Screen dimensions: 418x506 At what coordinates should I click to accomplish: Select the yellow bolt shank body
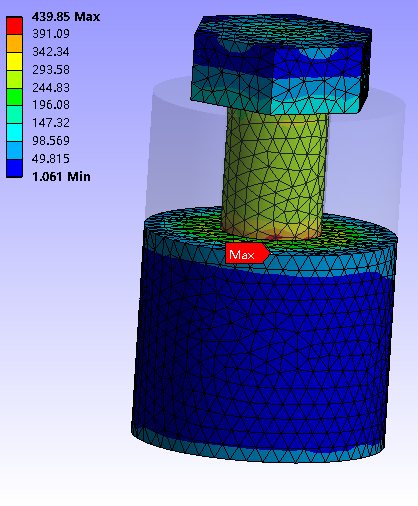[x=275, y=173]
